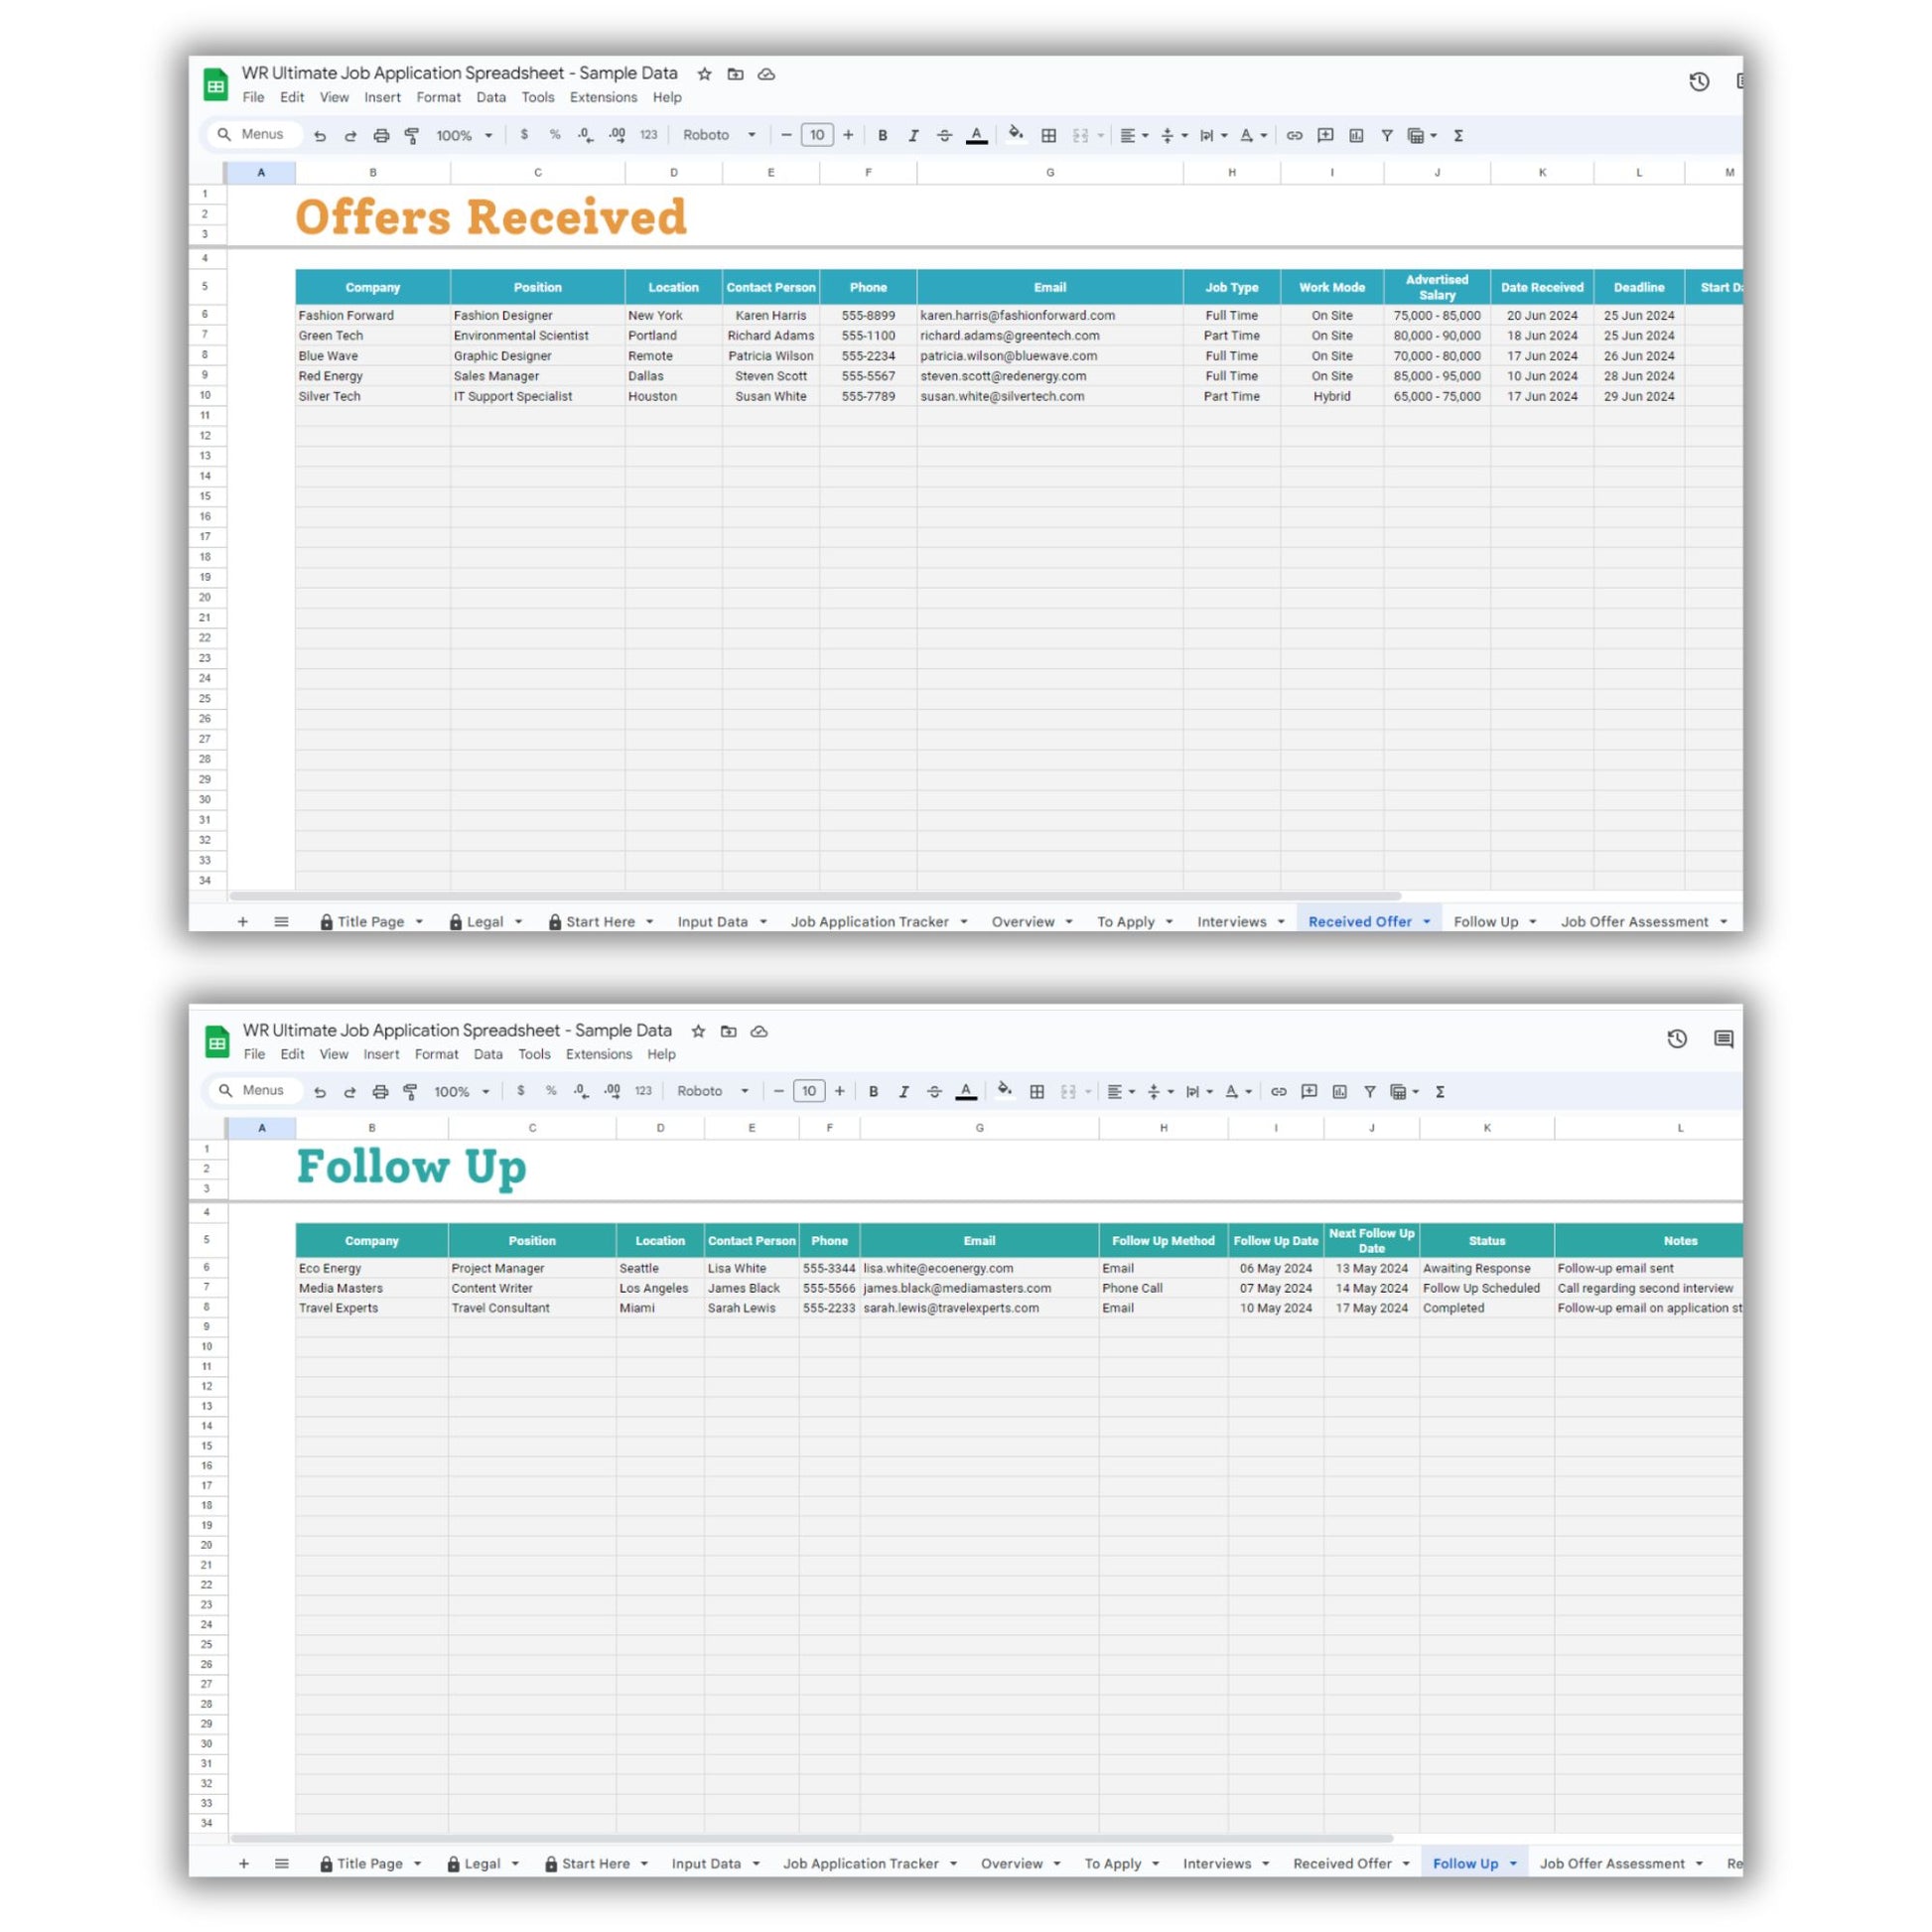Click functions sigma icon in Follow Up window

(1440, 1091)
